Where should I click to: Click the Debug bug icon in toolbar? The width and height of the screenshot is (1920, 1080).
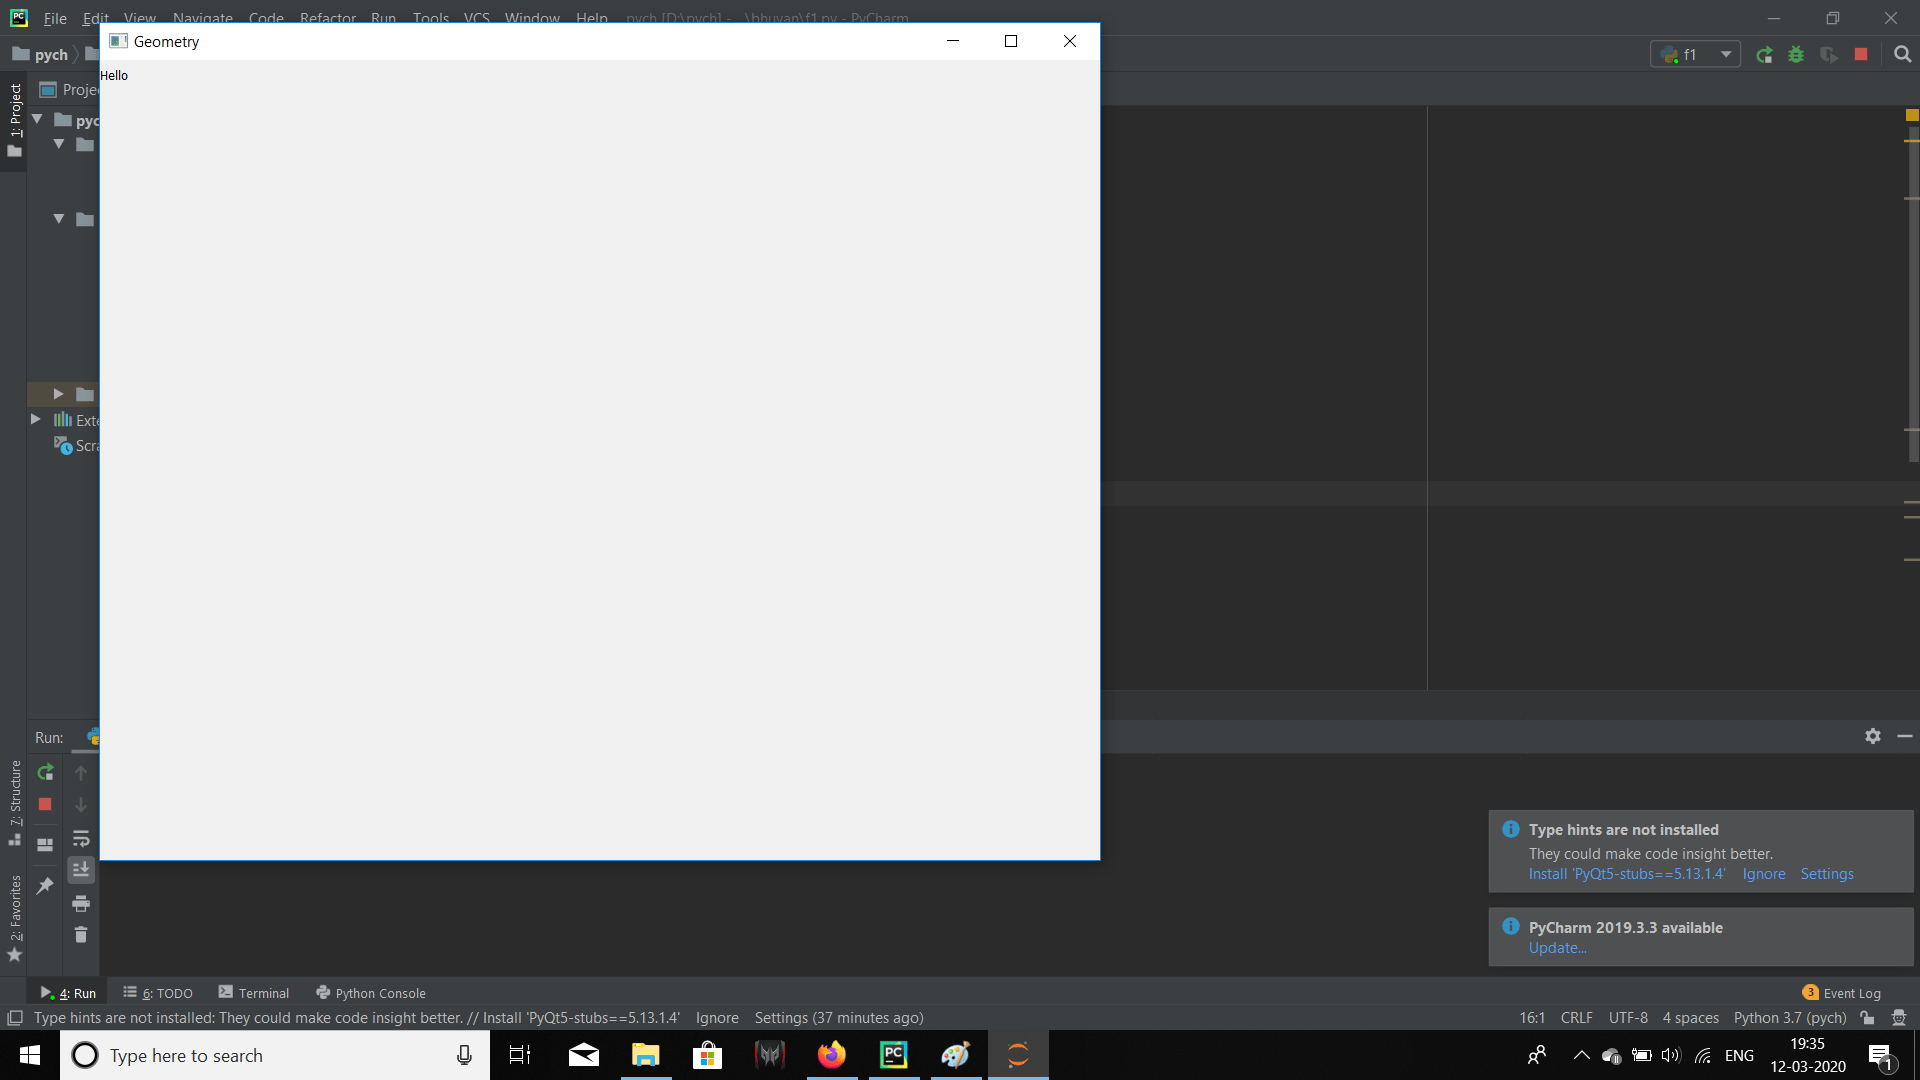1796,55
